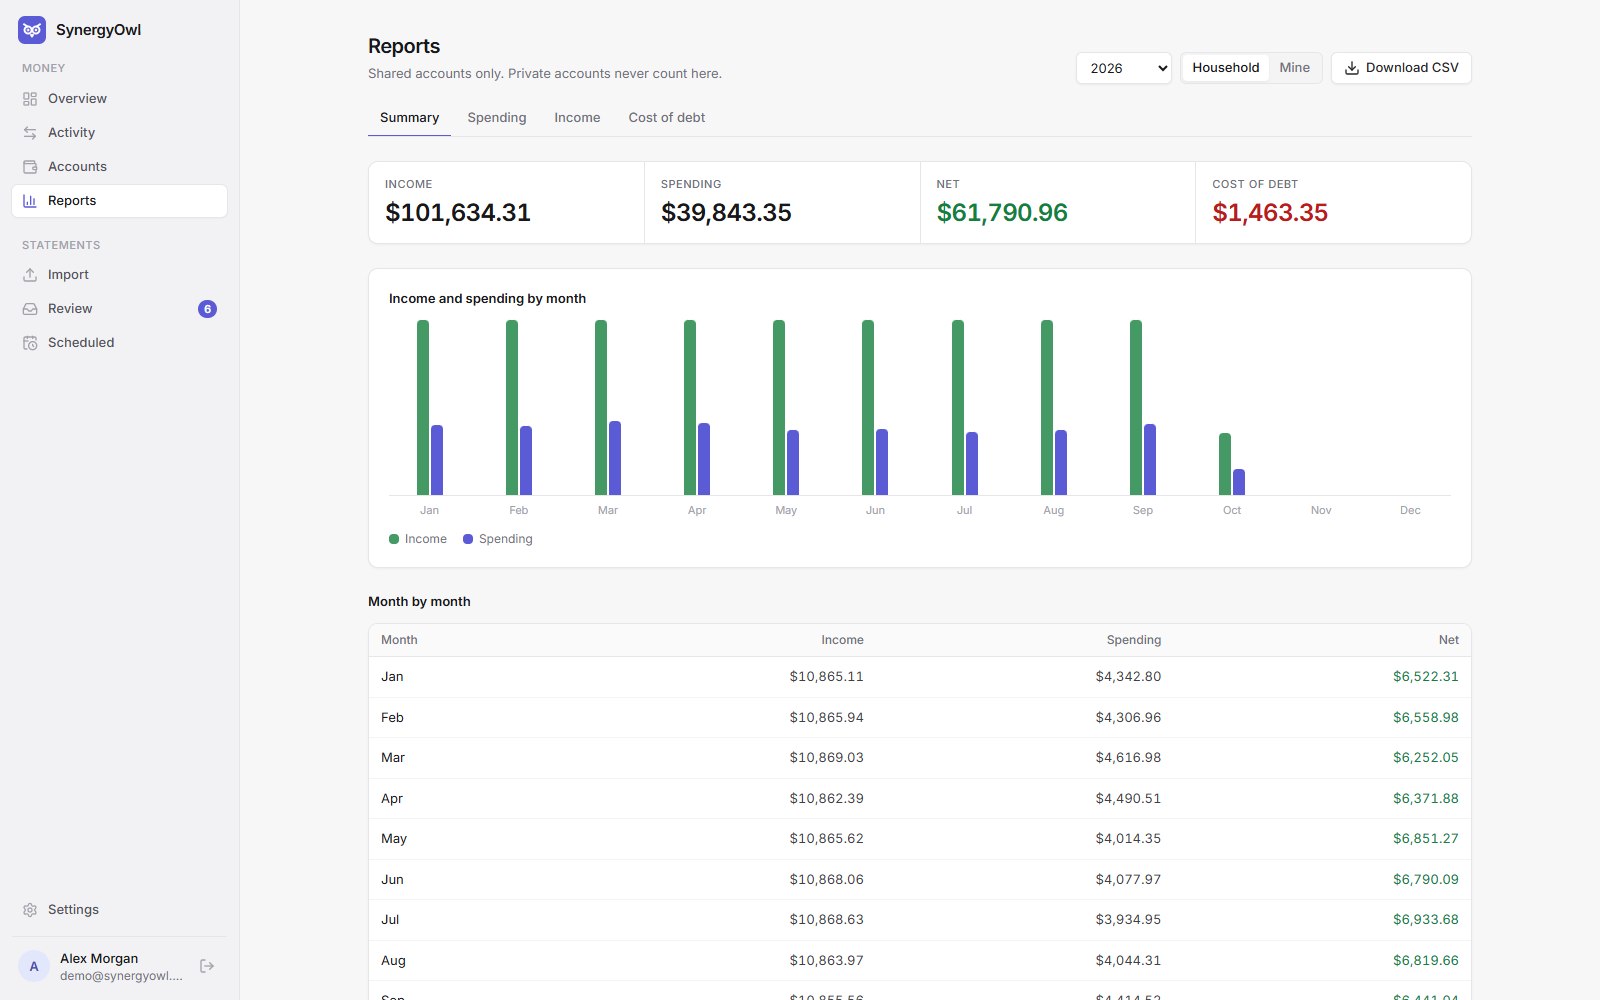Click the Alex Morgan avatar circle
Viewport: 1600px width, 1000px height.
click(34, 966)
